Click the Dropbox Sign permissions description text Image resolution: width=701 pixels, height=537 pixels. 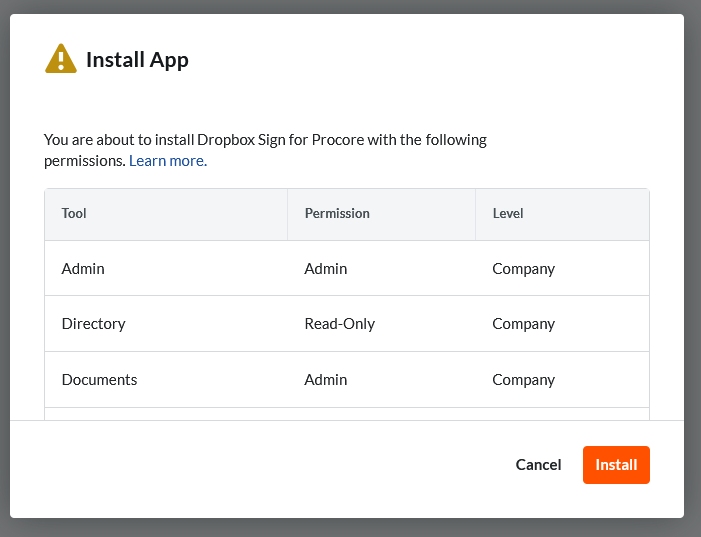coord(265,150)
